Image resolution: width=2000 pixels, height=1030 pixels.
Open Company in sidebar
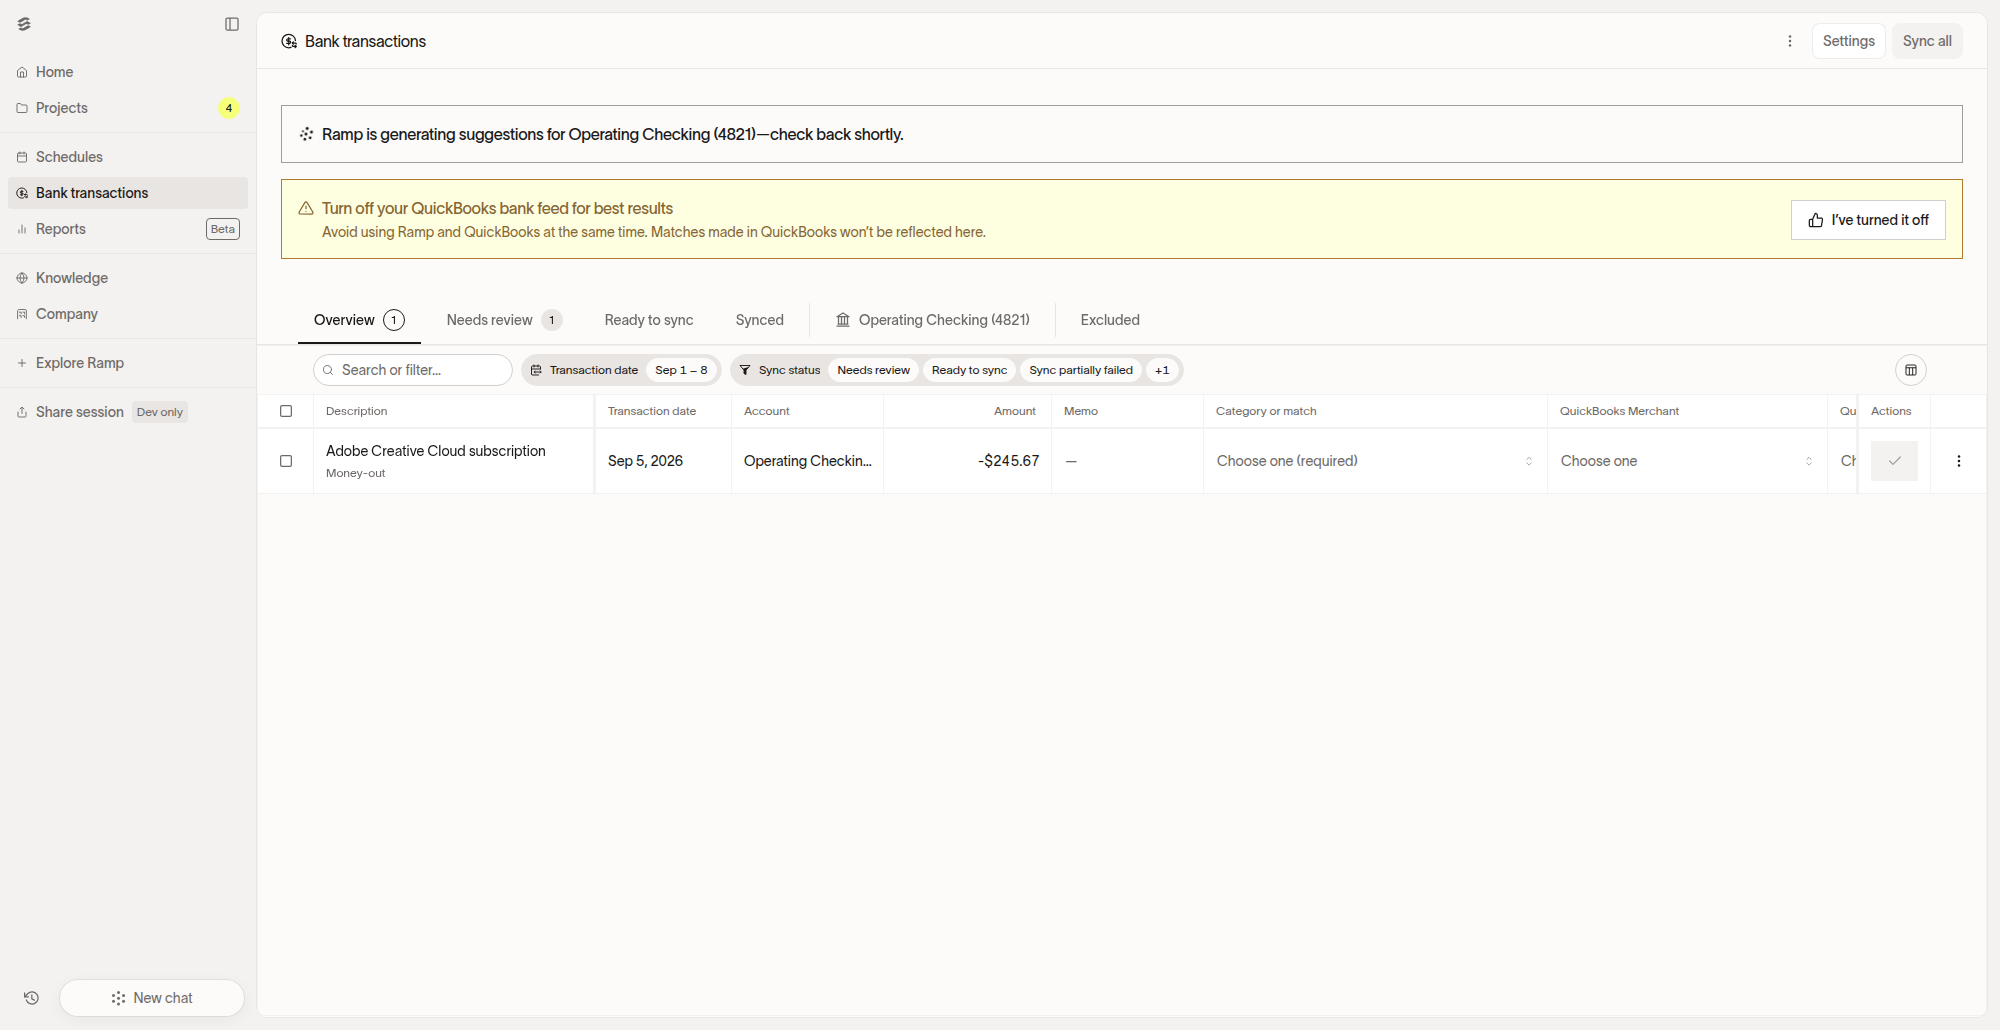(128, 314)
